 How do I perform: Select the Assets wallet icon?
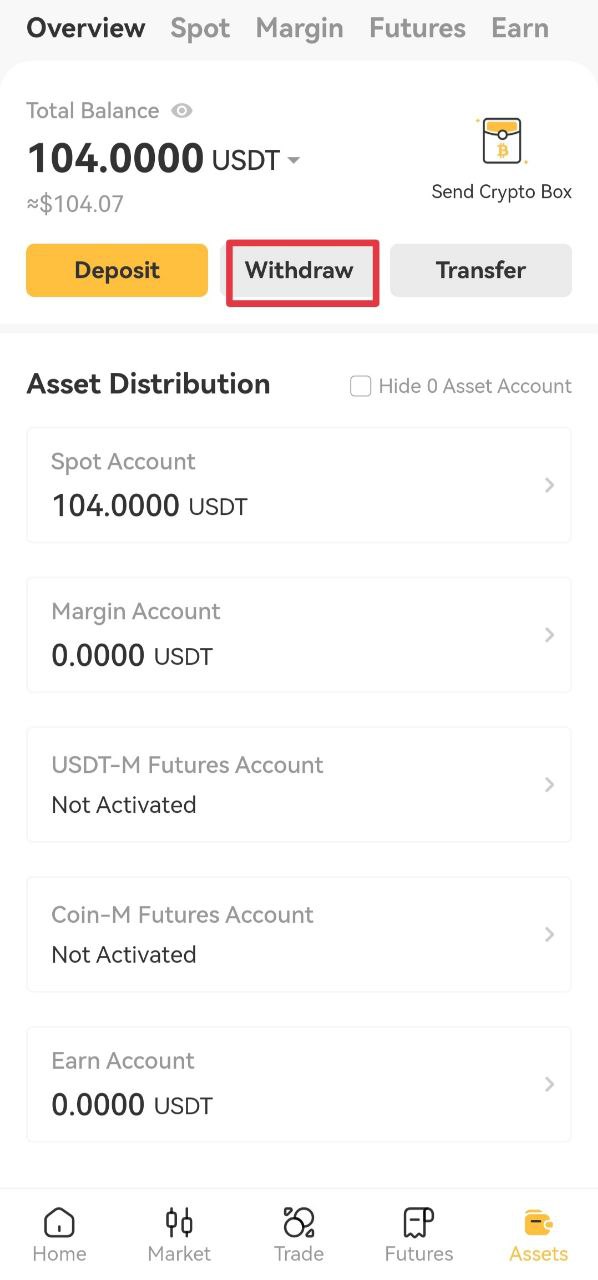point(539,1222)
